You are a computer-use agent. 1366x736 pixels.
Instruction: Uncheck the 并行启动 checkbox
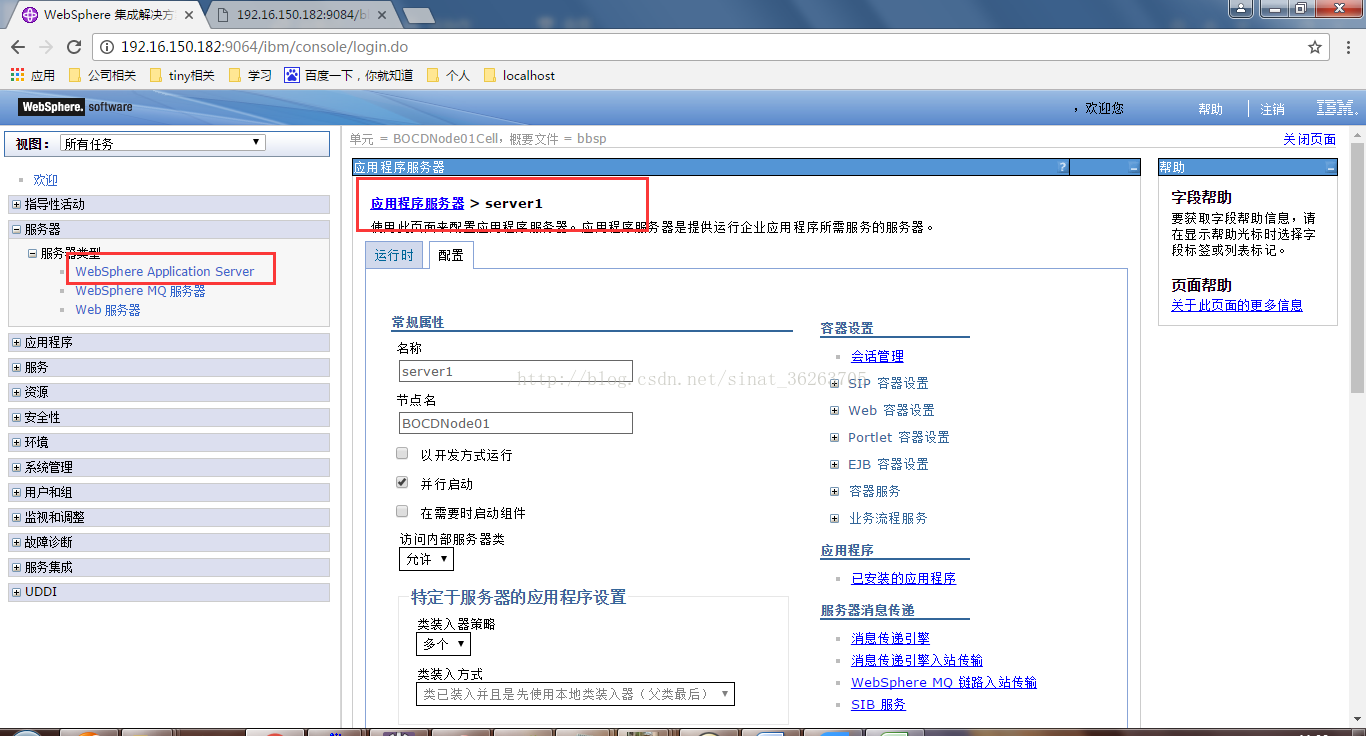tap(402, 482)
